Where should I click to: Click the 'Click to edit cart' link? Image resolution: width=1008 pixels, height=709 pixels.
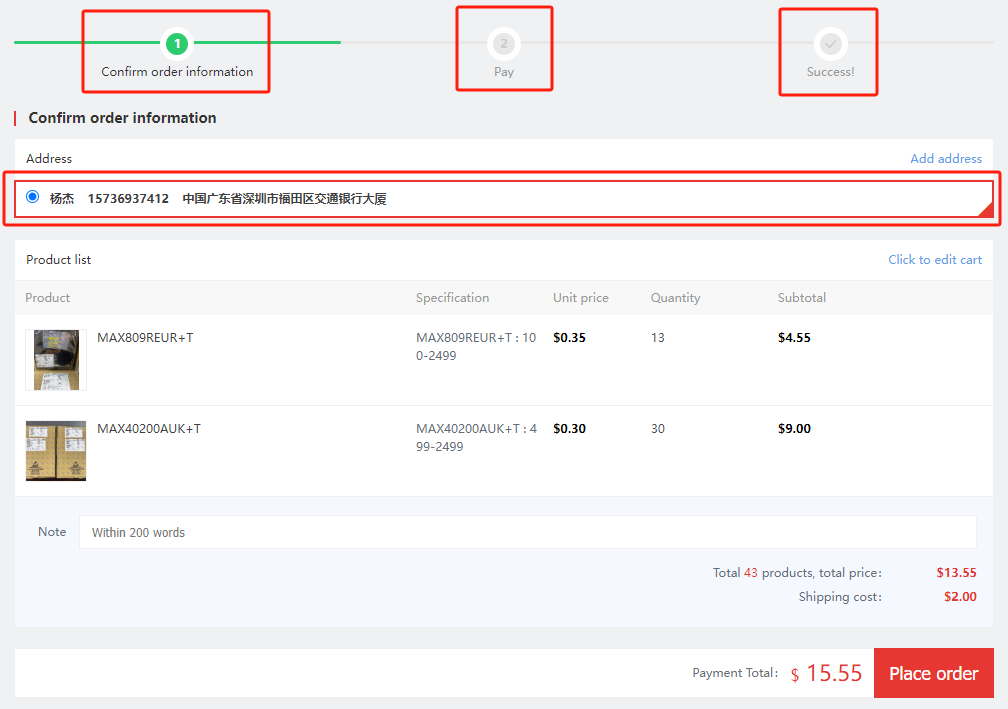tap(934, 260)
